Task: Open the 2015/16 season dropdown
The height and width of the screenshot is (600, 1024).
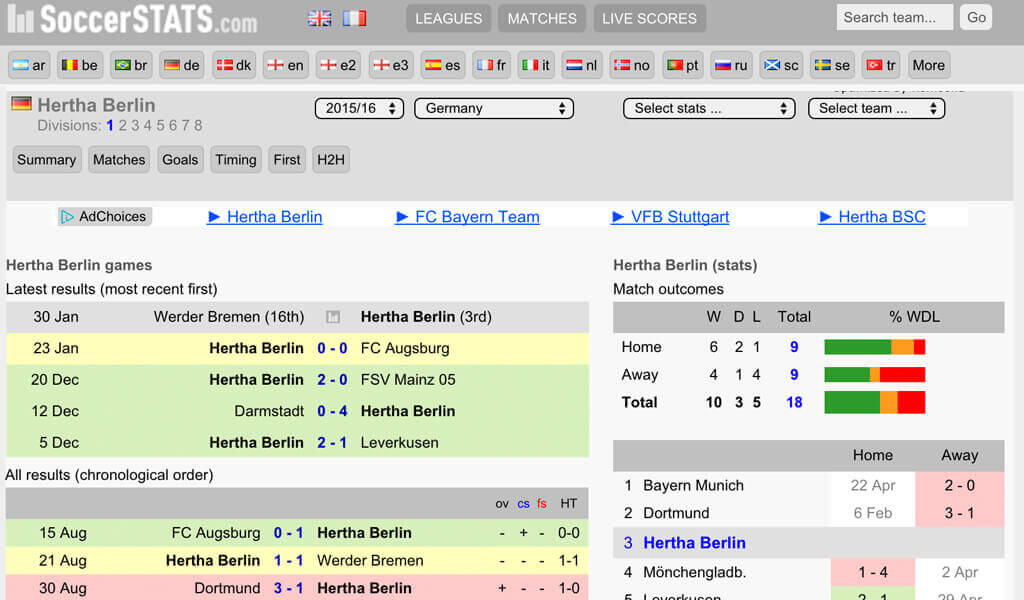Action: click(359, 108)
